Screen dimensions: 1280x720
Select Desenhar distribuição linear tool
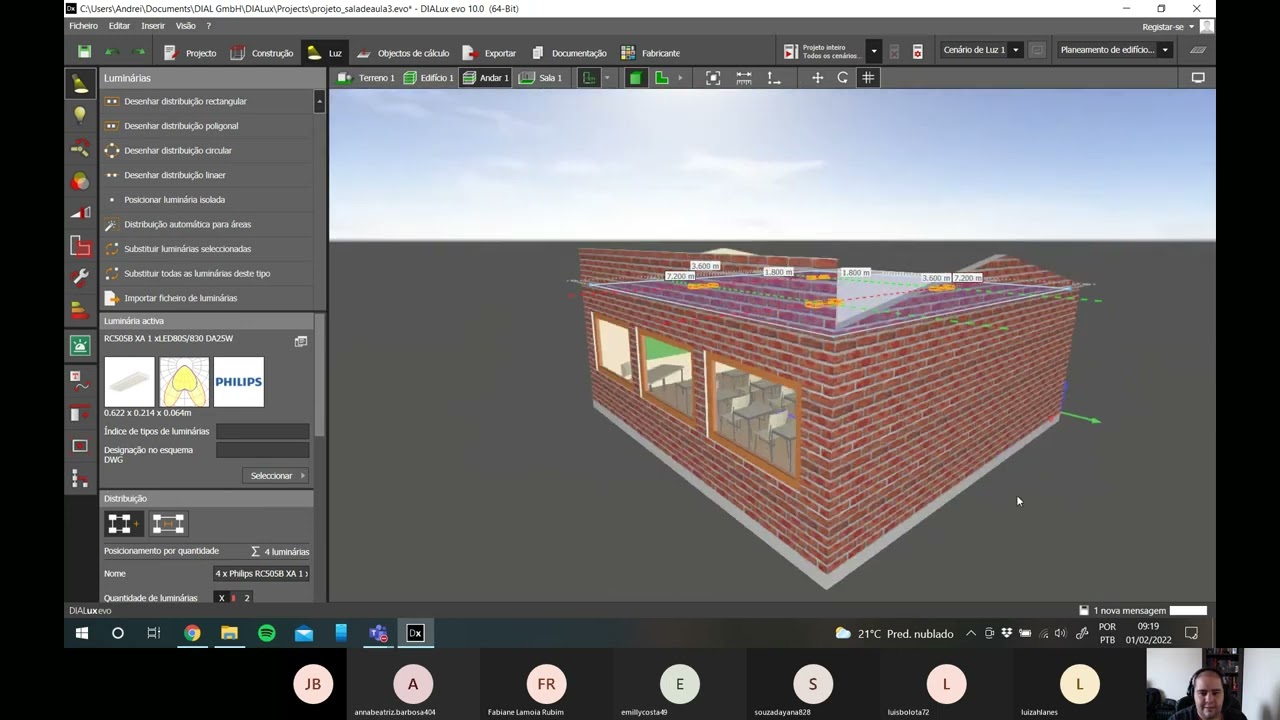[207, 175]
